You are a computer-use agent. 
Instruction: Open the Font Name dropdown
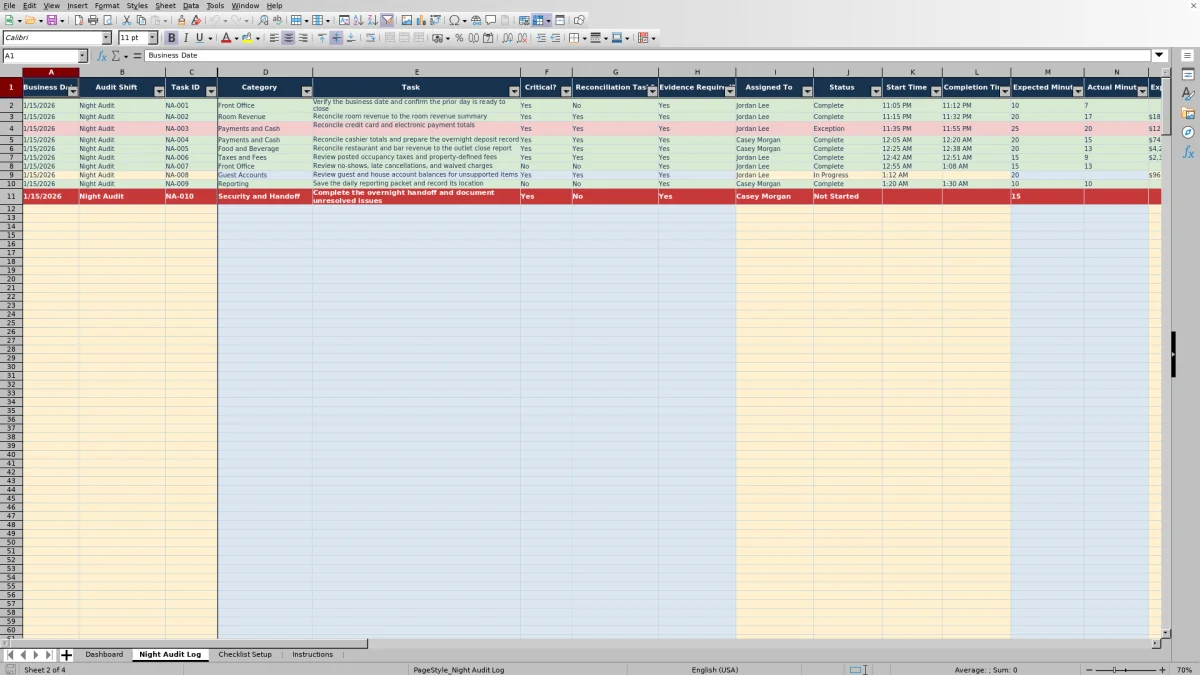pyautogui.click(x=107, y=38)
